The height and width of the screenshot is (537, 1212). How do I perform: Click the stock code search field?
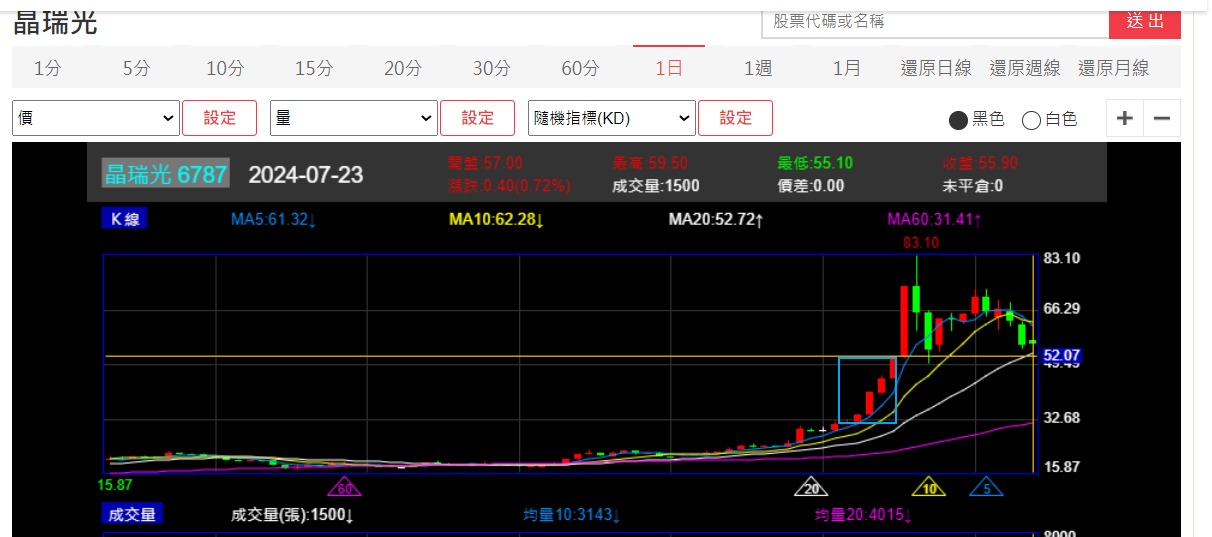point(935,21)
